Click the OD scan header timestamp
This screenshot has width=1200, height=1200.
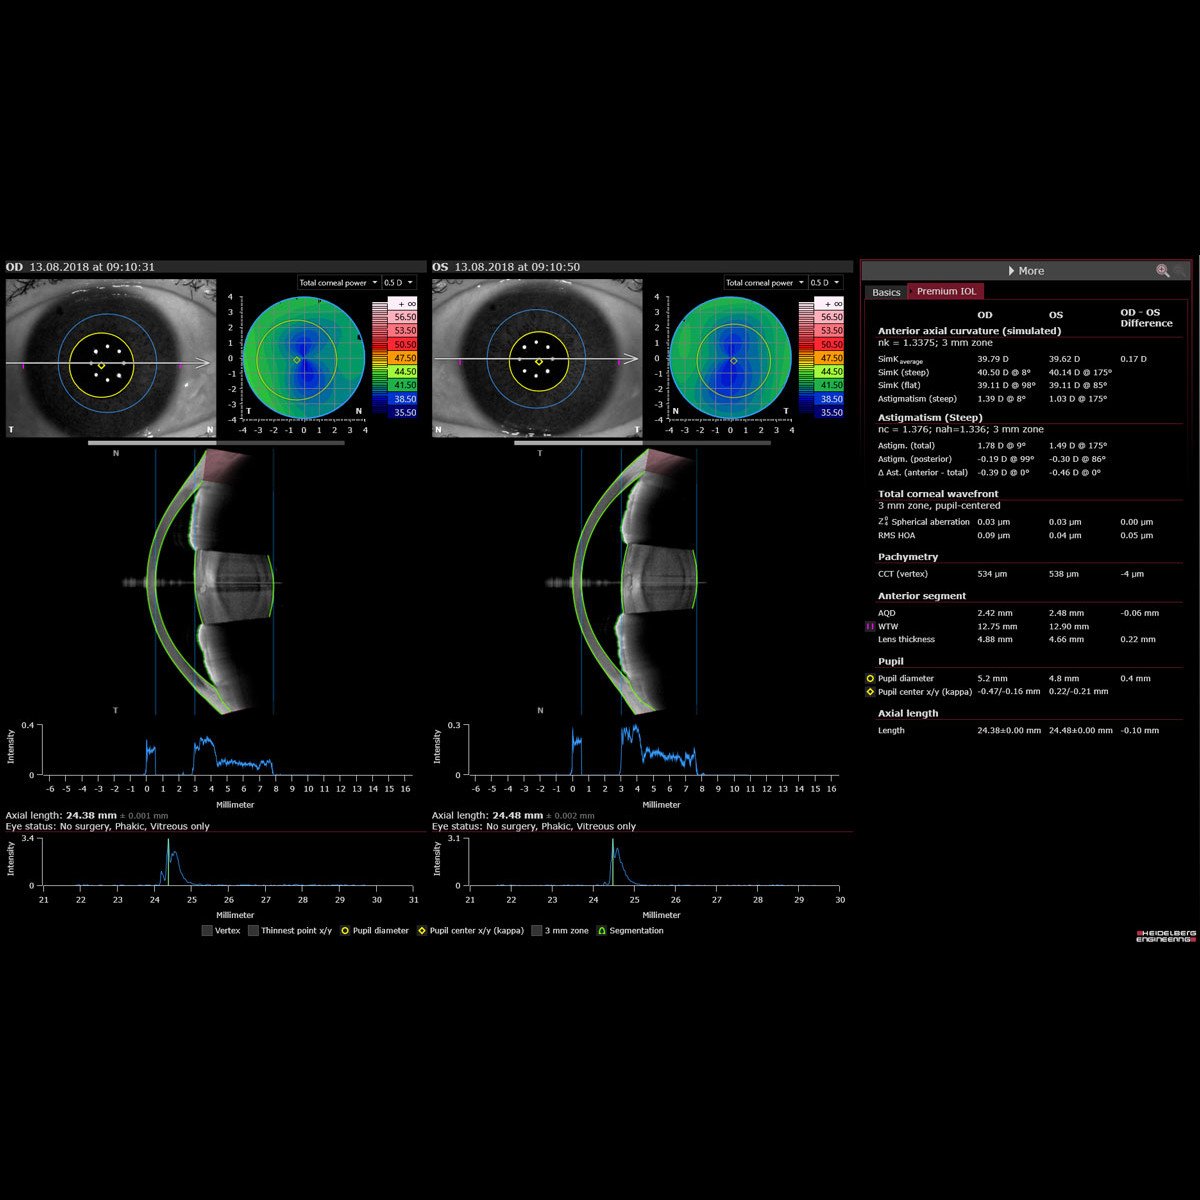[x=92, y=267]
